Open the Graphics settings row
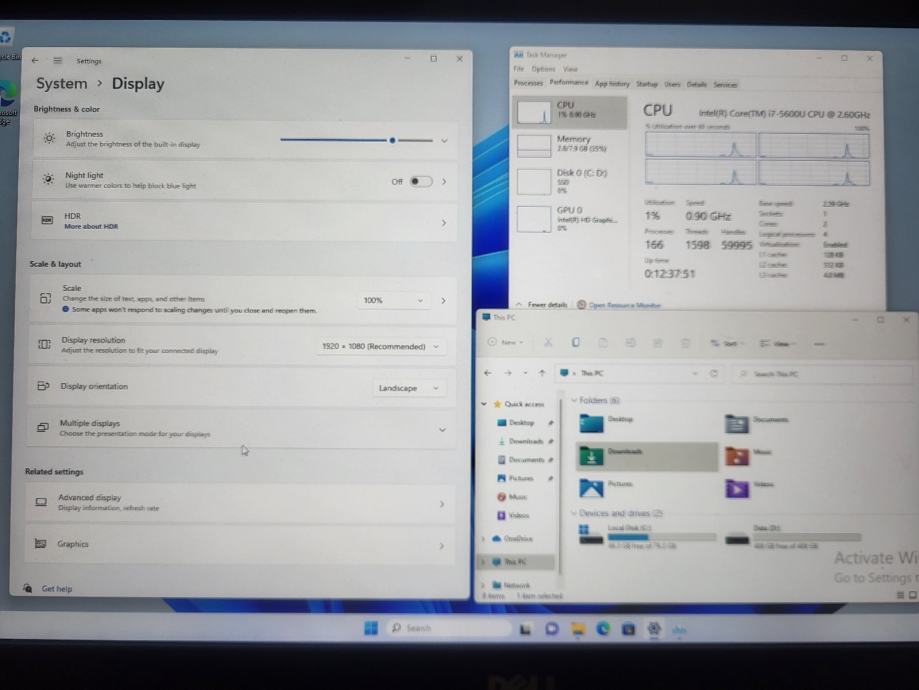919x690 pixels. (x=240, y=545)
